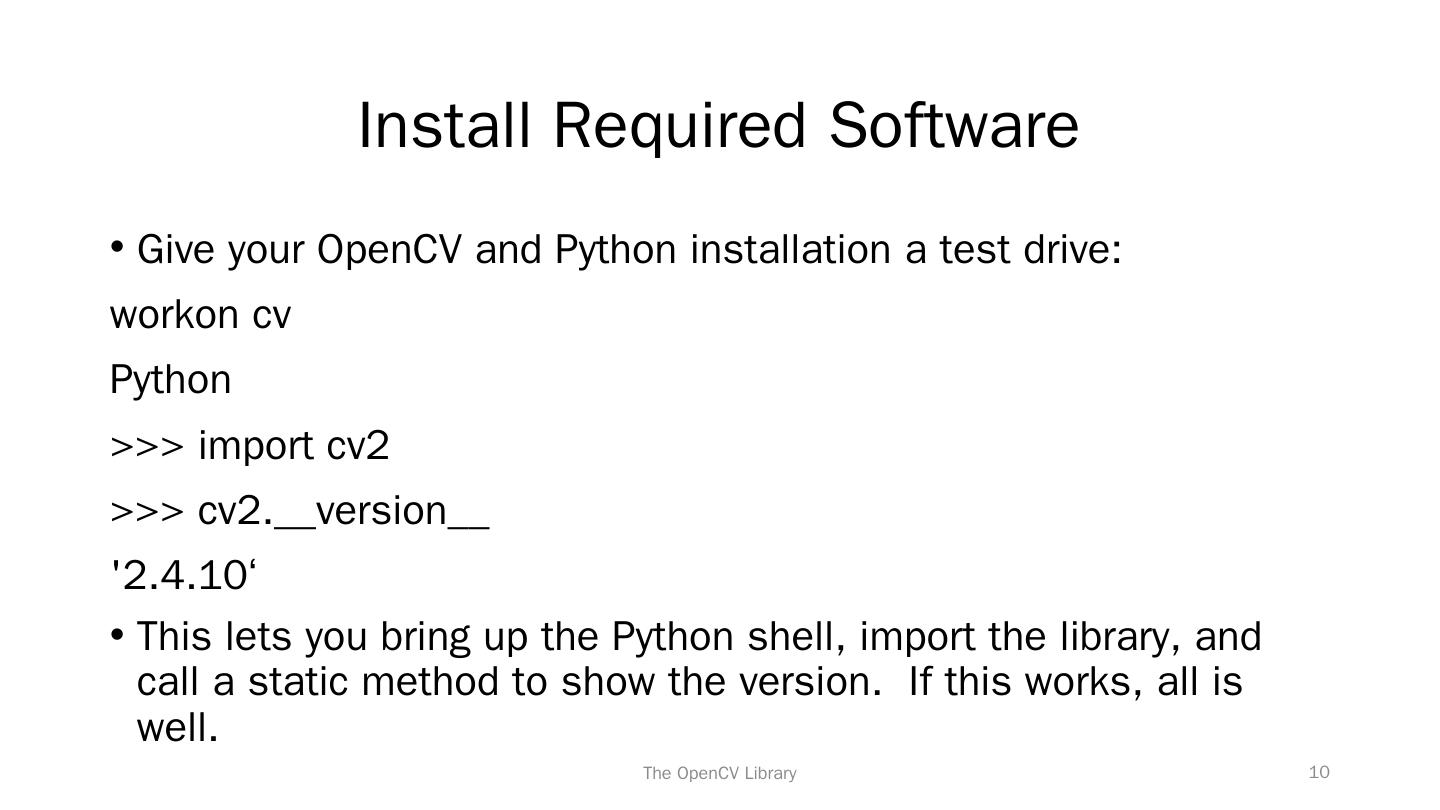Image resolution: width=1440 pixels, height=810 pixels.
Task: Click the word "well." on the last line
Action: coord(177,728)
